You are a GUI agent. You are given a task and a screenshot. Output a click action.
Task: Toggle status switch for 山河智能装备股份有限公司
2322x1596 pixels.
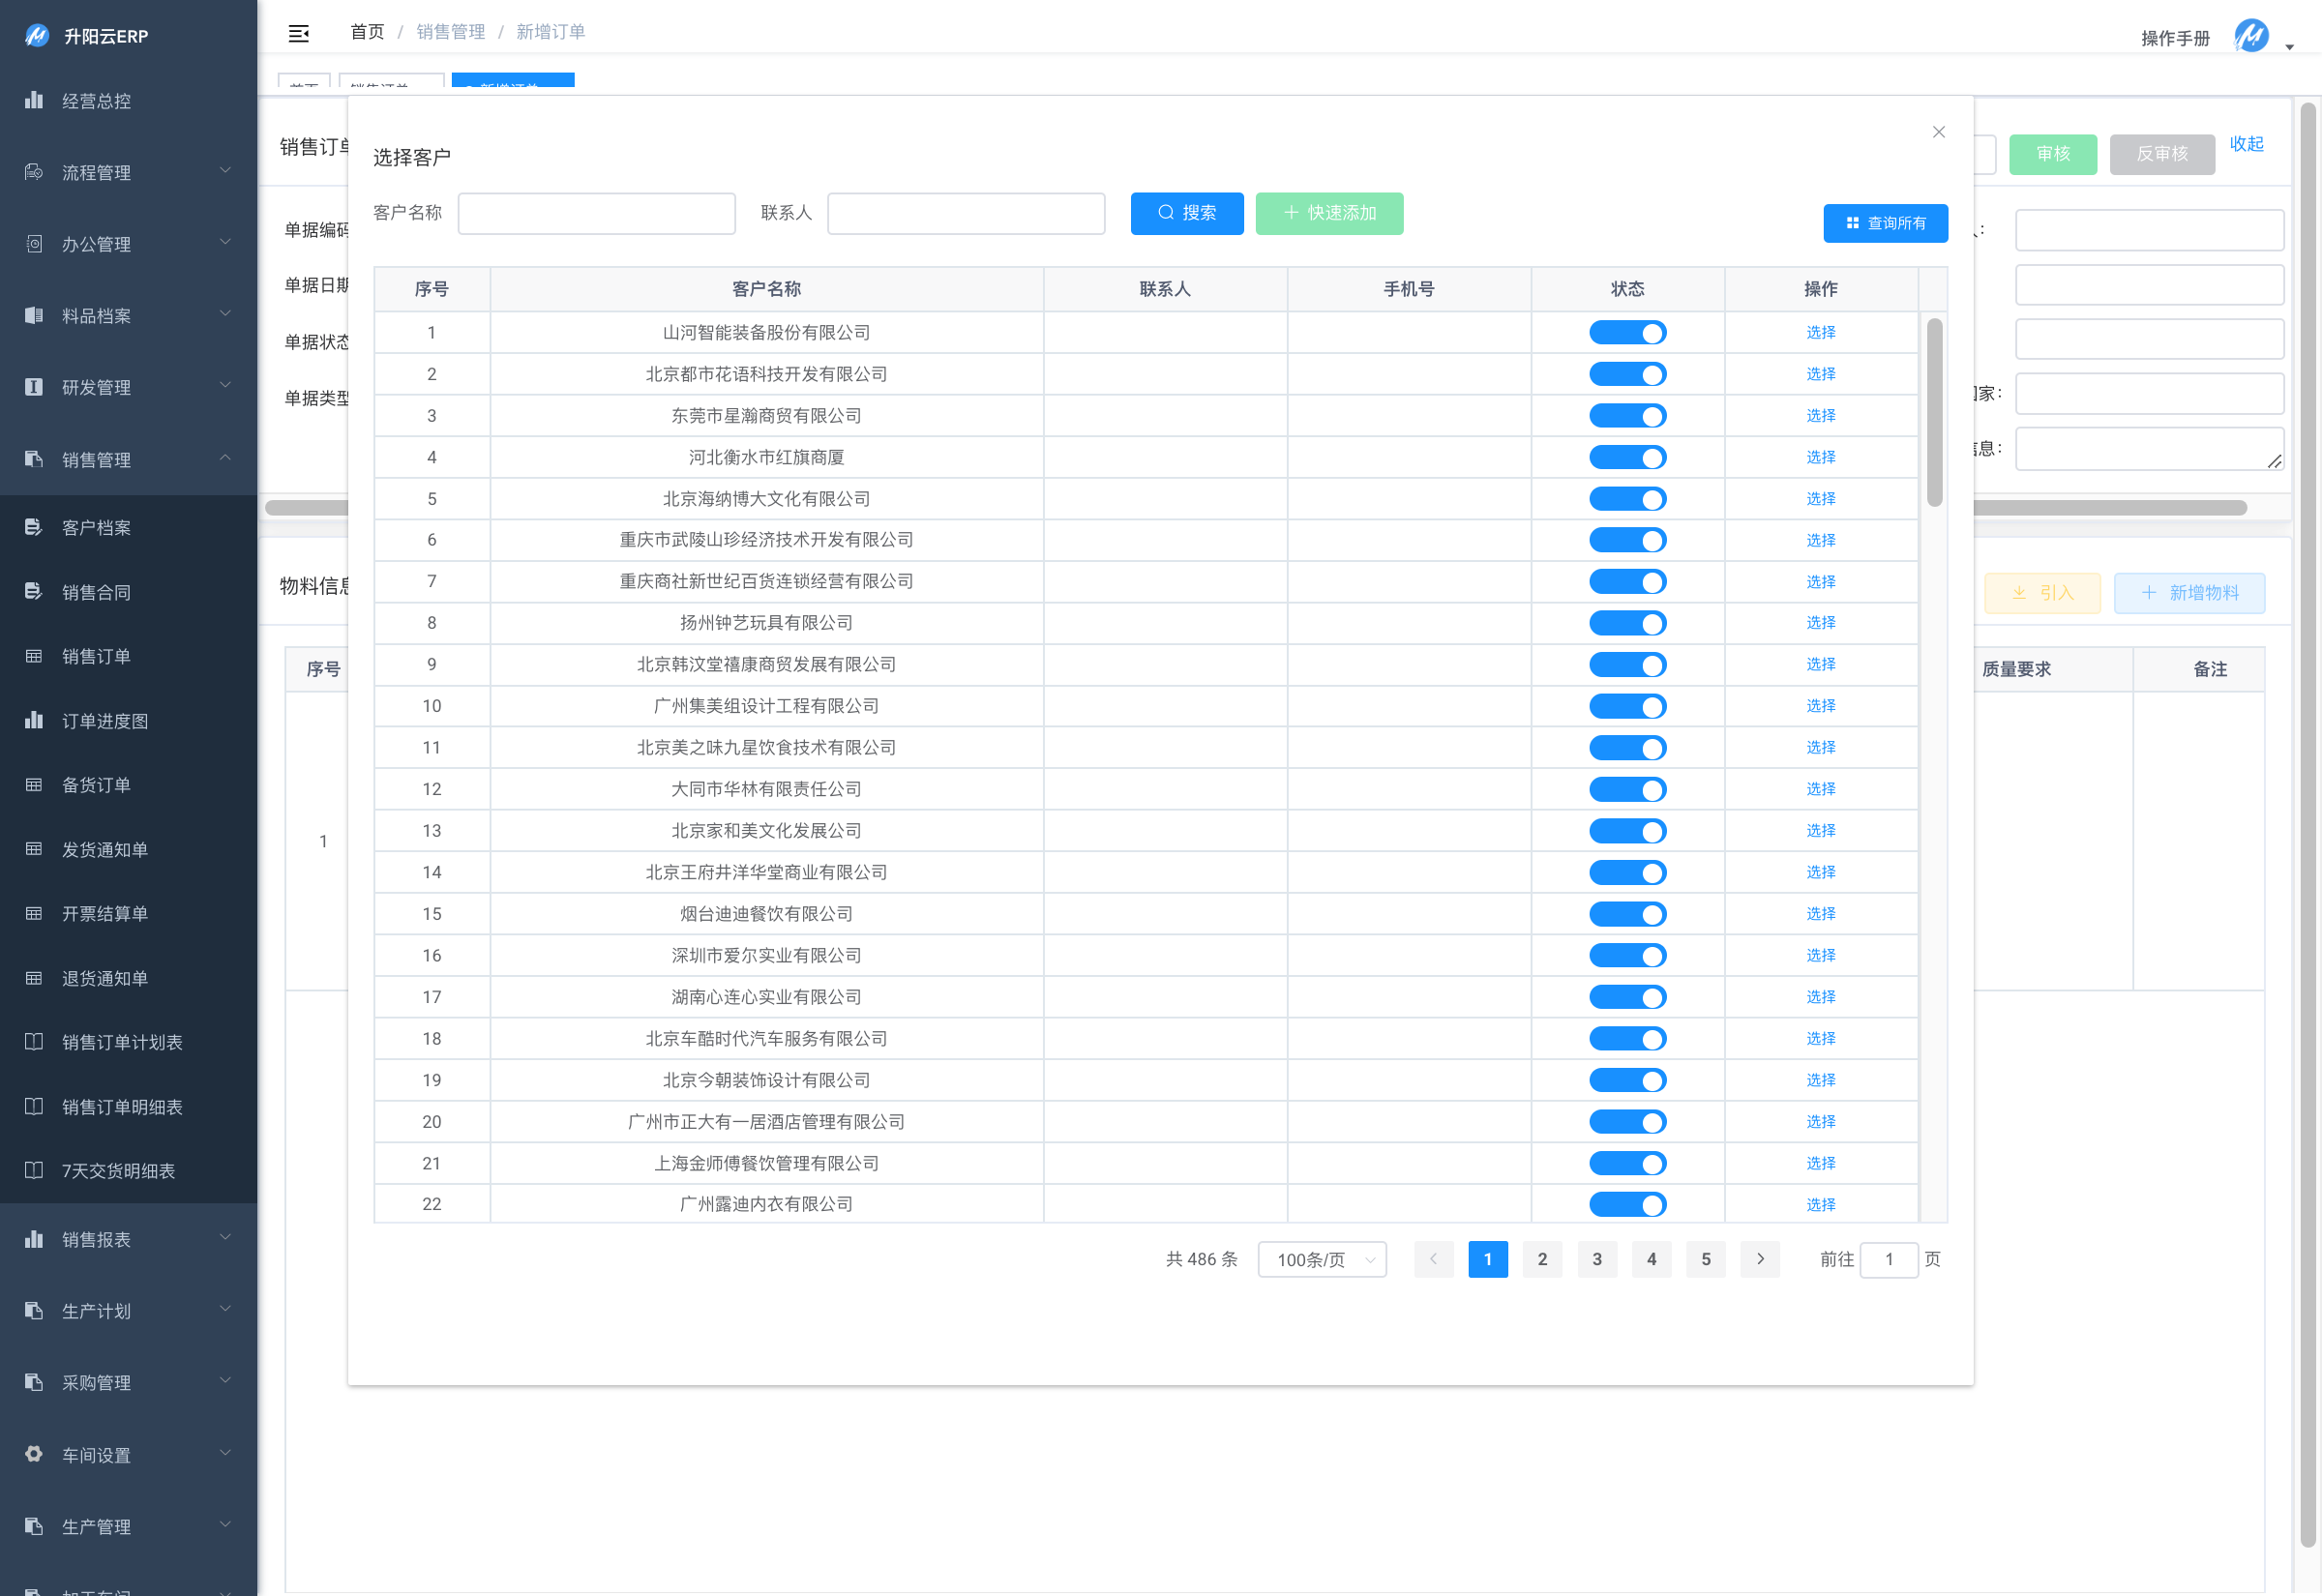(x=1627, y=333)
